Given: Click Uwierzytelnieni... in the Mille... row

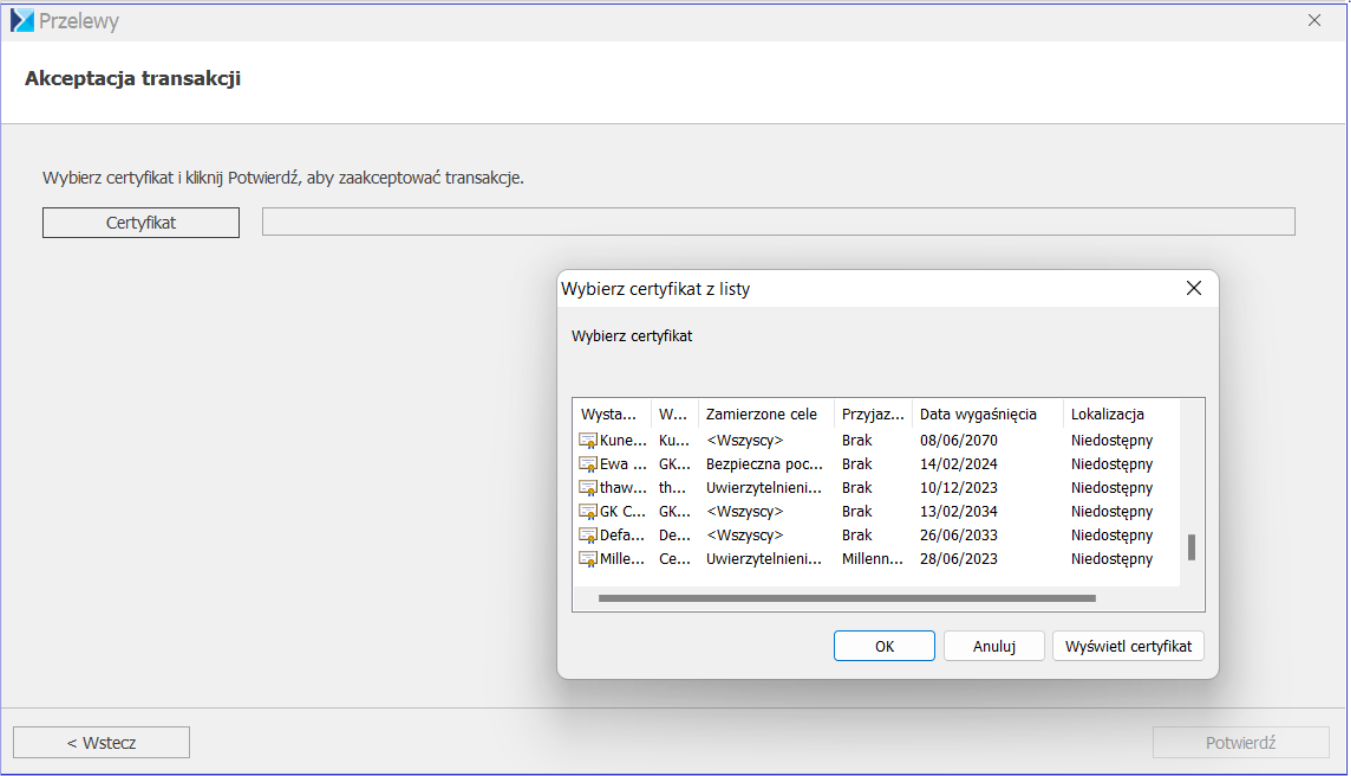Looking at the screenshot, I should pyautogui.click(x=765, y=559).
